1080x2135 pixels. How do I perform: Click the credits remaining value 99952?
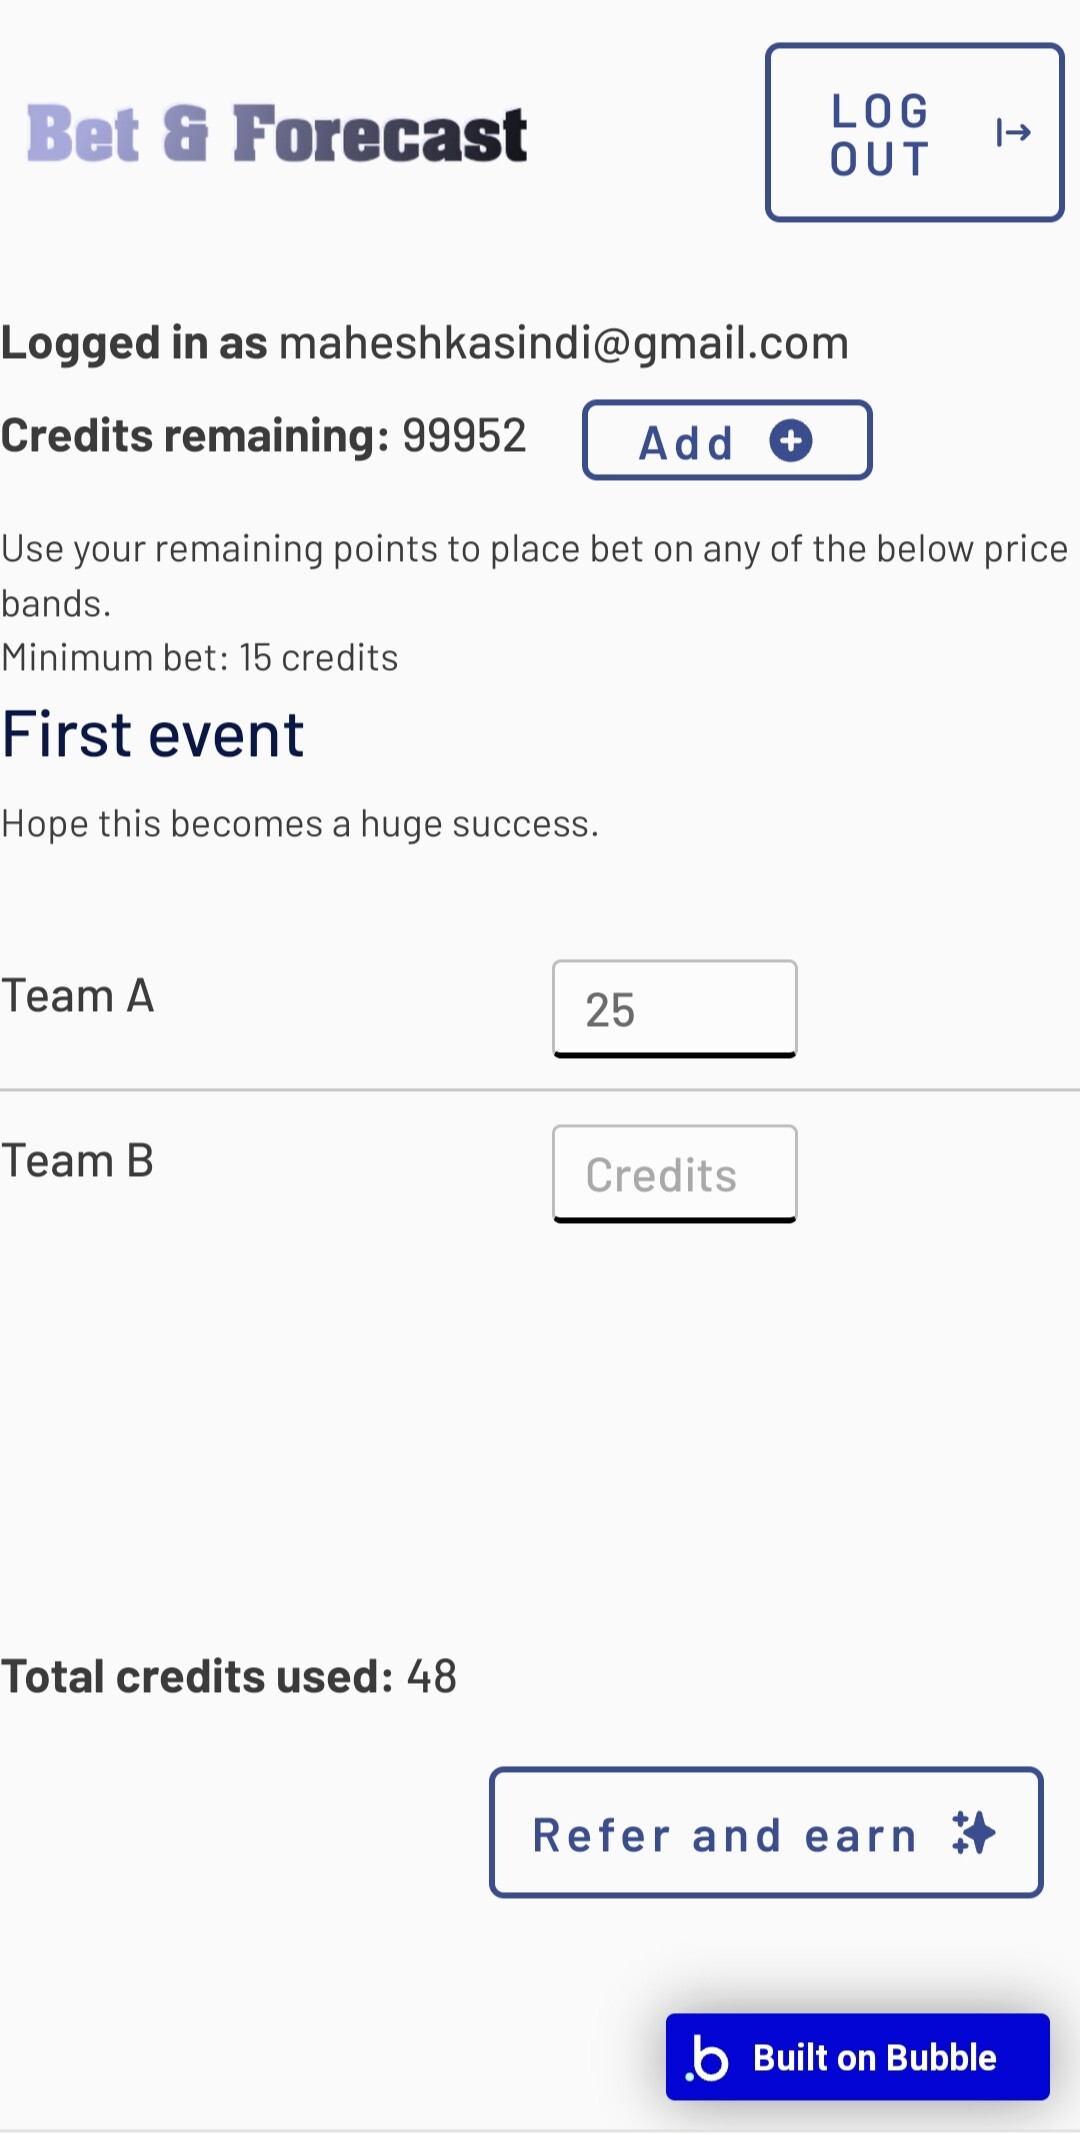click(464, 436)
